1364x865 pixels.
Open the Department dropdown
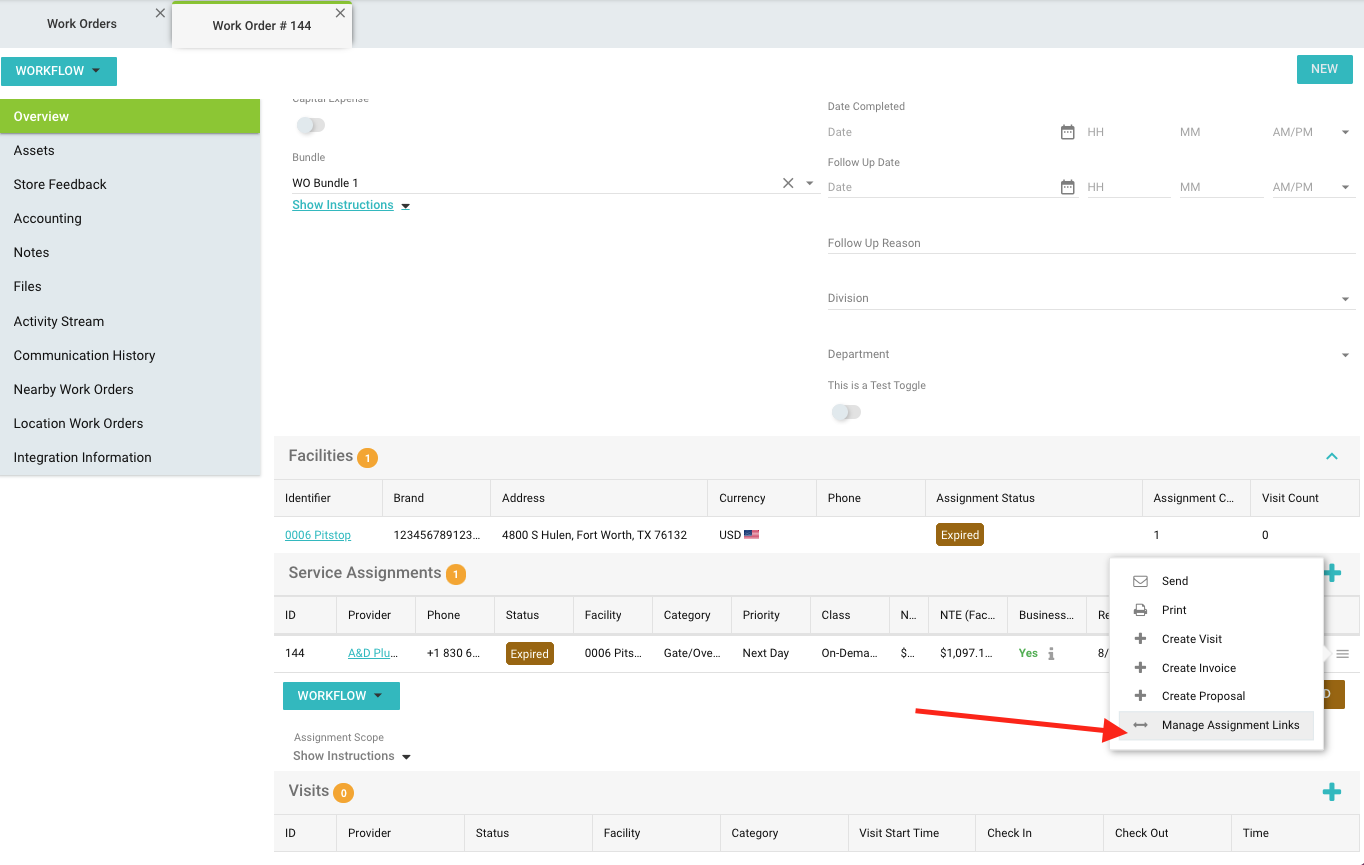(x=1345, y=355)
